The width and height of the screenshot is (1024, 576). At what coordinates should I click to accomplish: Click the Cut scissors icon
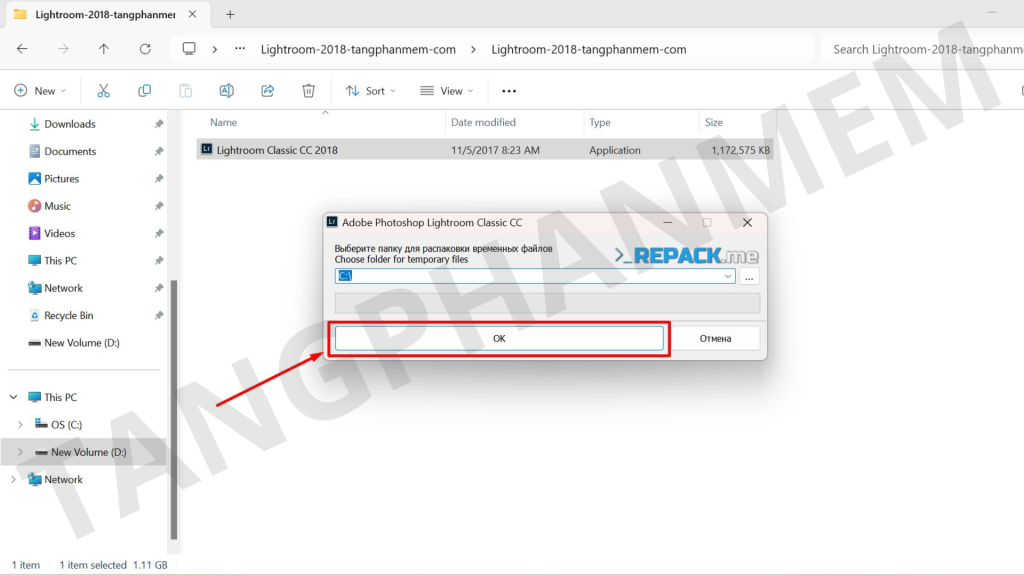click(x=103, y=91)
